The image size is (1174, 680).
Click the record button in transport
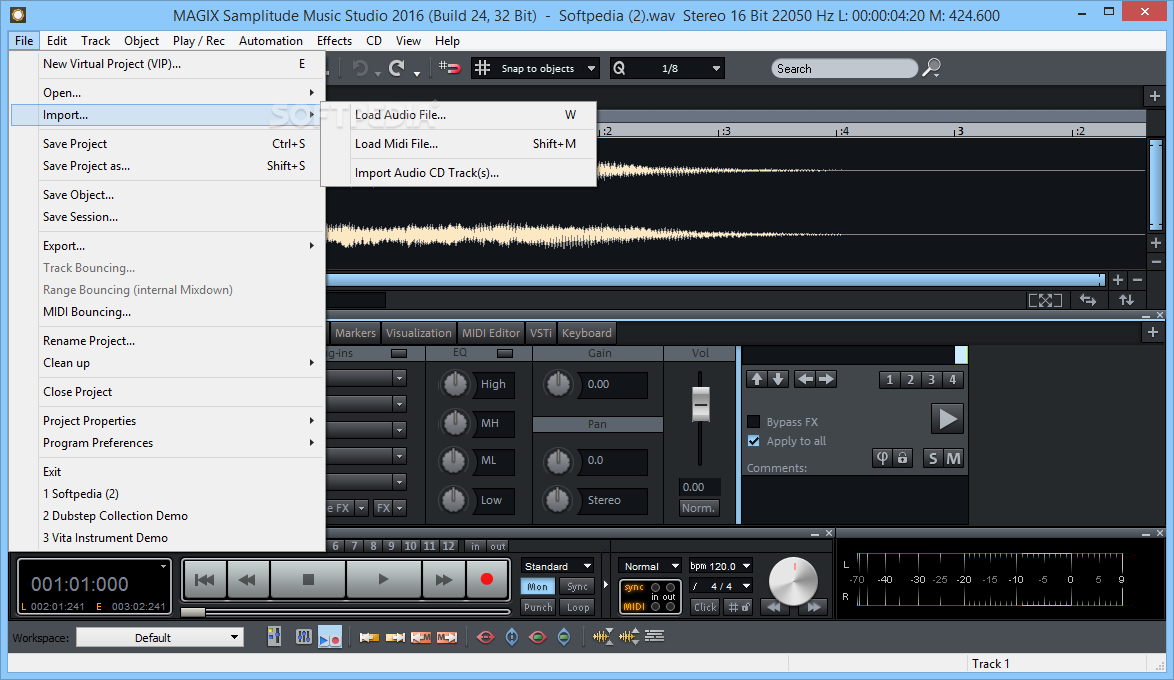[487, 579]
